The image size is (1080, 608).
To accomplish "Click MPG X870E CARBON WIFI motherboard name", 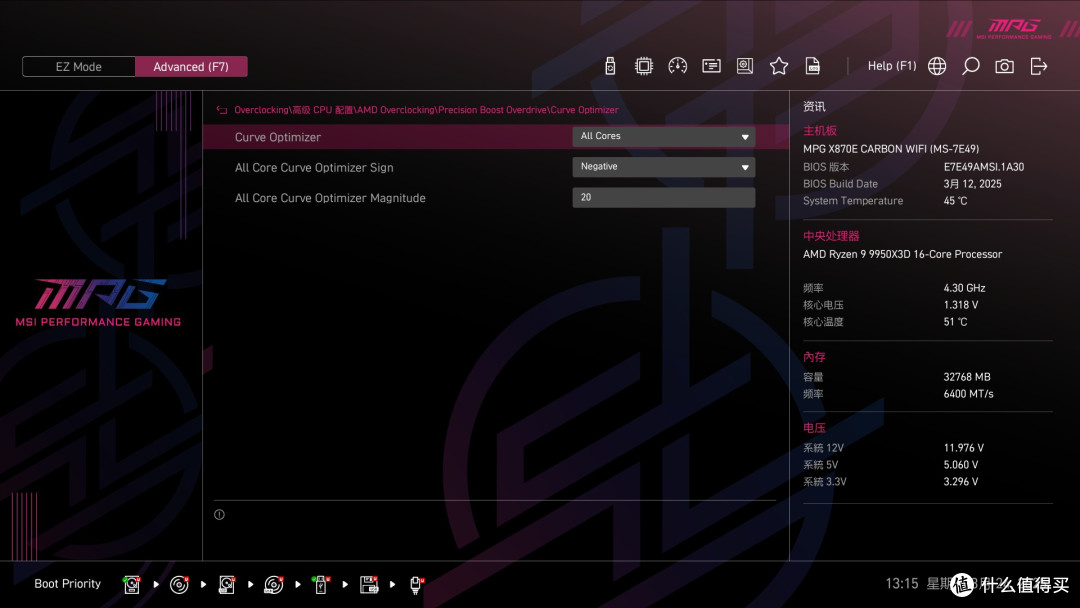I will coord(891,149).
